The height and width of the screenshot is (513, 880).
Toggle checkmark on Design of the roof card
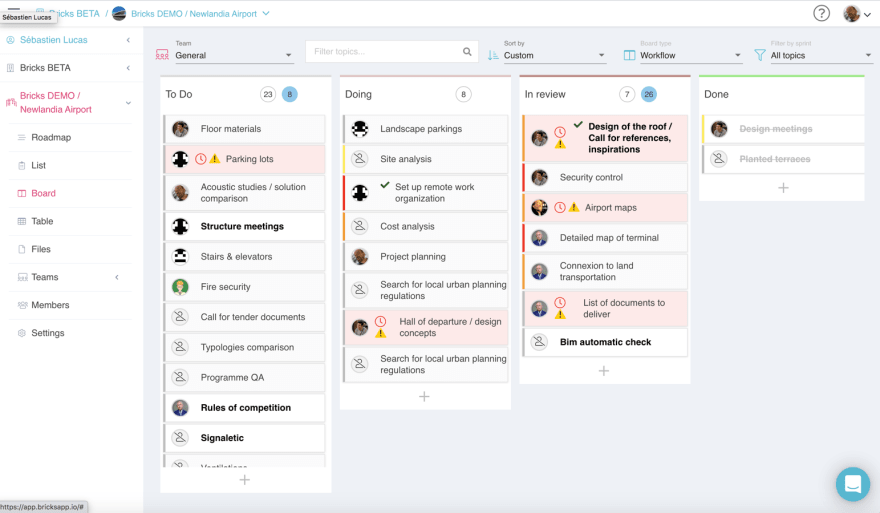578,125
